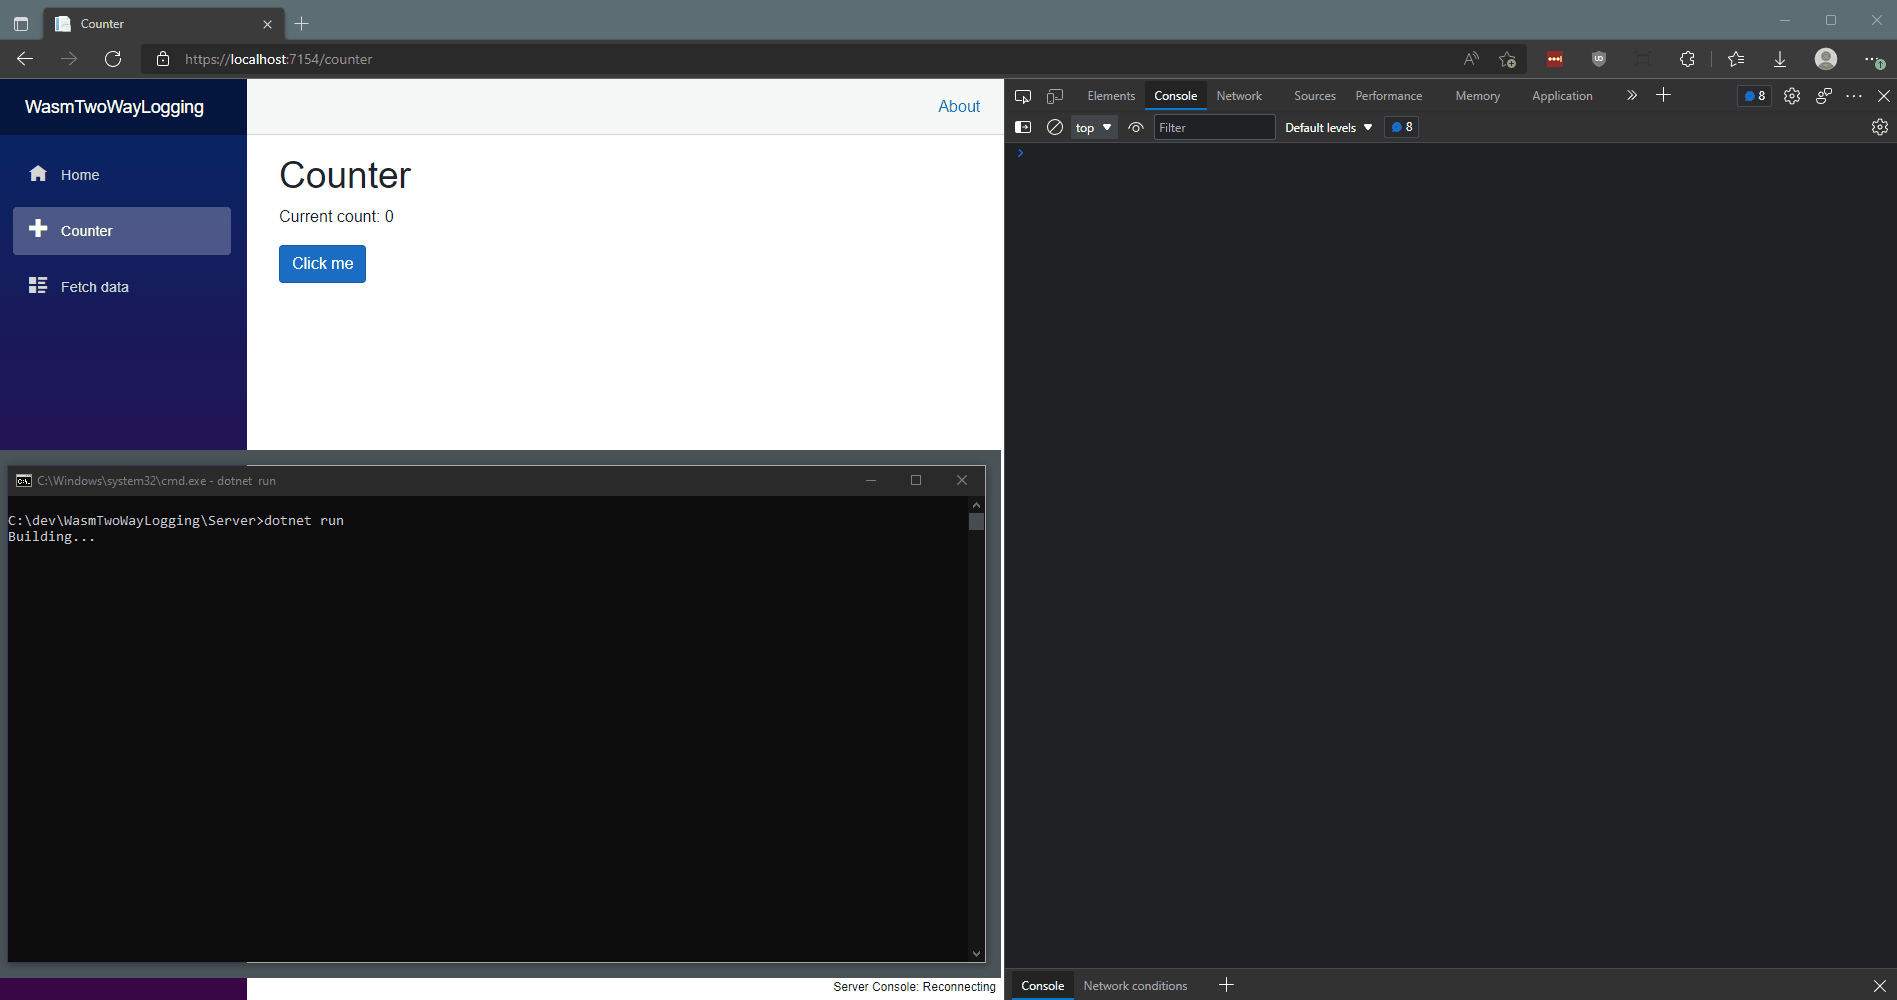Open DevTools settings gear
Image resolution: width=1897 pixels, height=1000 pixels.
tap(1791, 95)
